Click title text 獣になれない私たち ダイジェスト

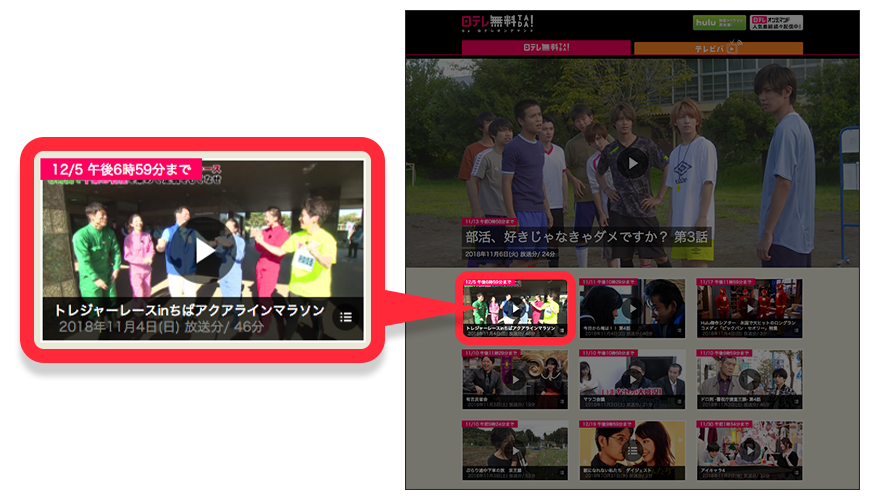617,470
